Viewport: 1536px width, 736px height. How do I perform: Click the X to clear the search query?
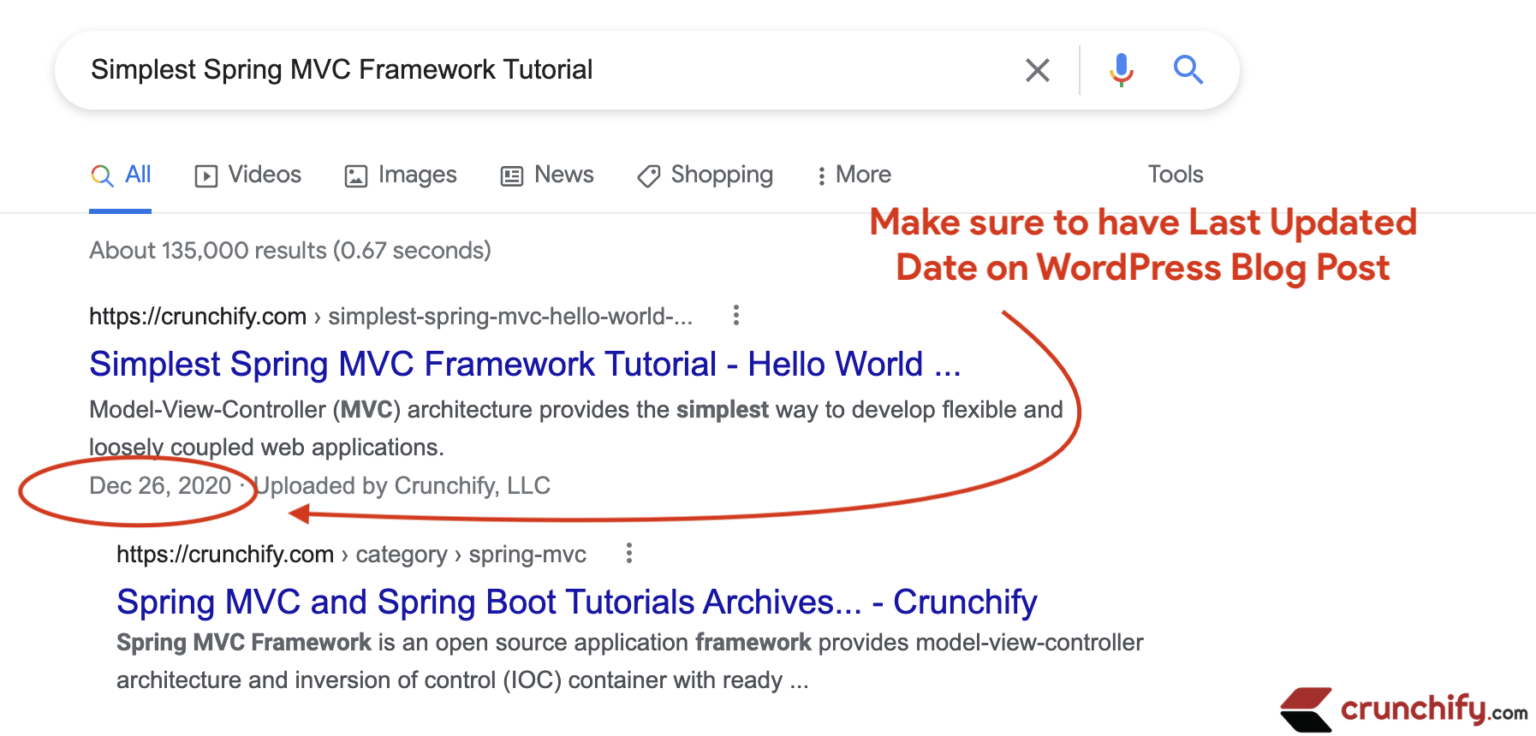point(1037,69)
